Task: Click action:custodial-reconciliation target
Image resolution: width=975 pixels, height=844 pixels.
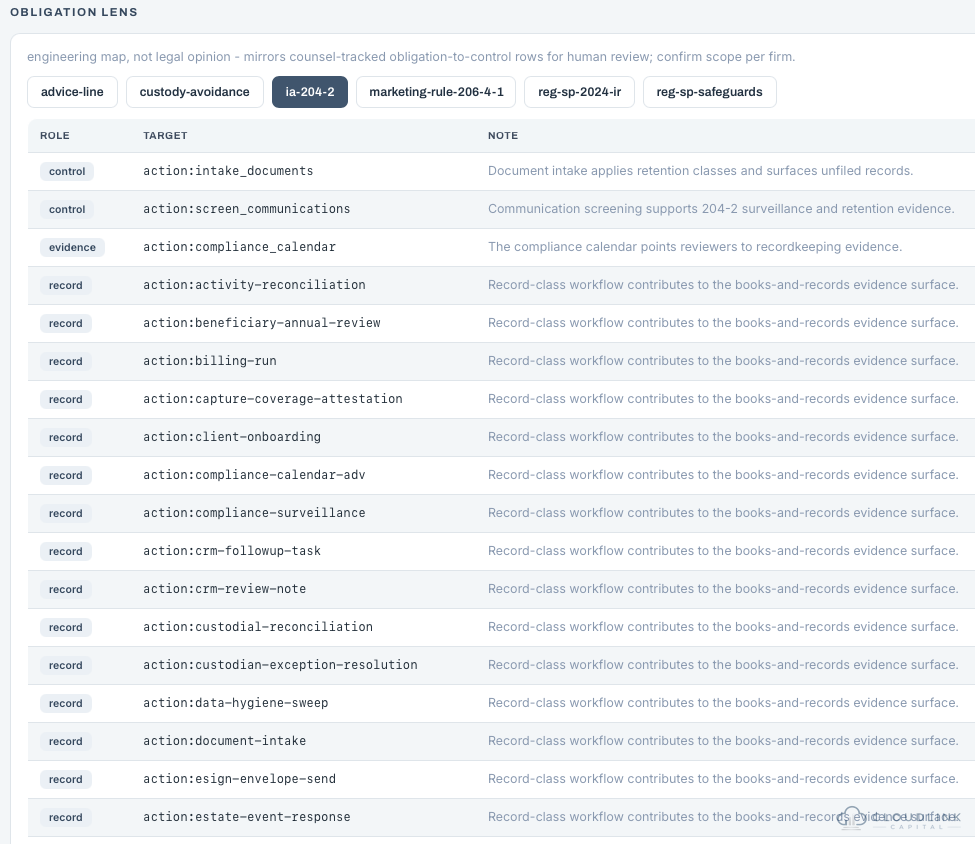Action: [258, 626]
